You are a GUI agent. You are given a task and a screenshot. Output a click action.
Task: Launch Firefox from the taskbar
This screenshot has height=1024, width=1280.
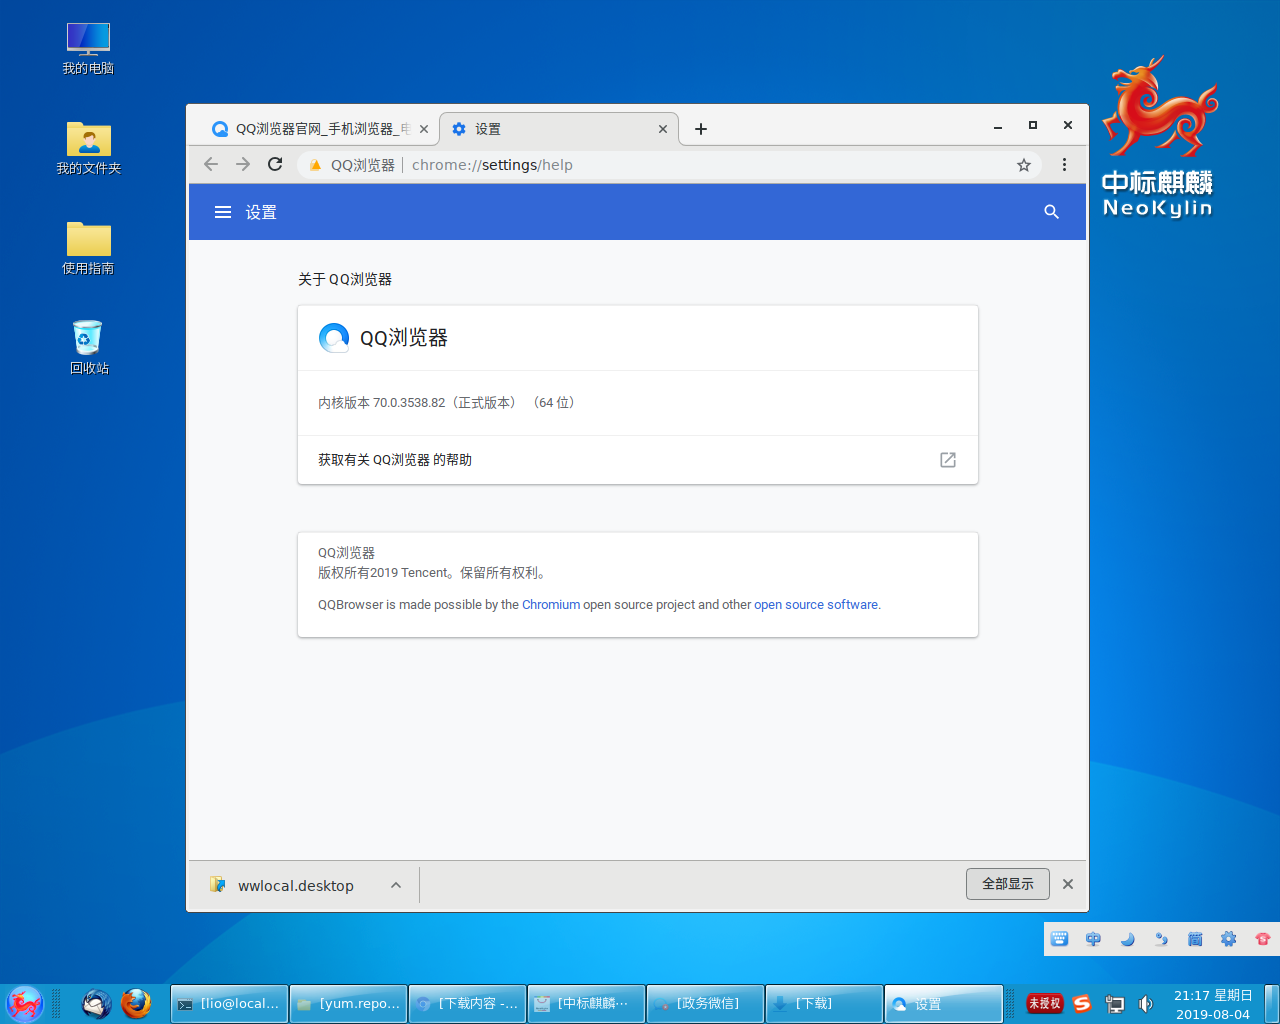tap(136, 1003)
